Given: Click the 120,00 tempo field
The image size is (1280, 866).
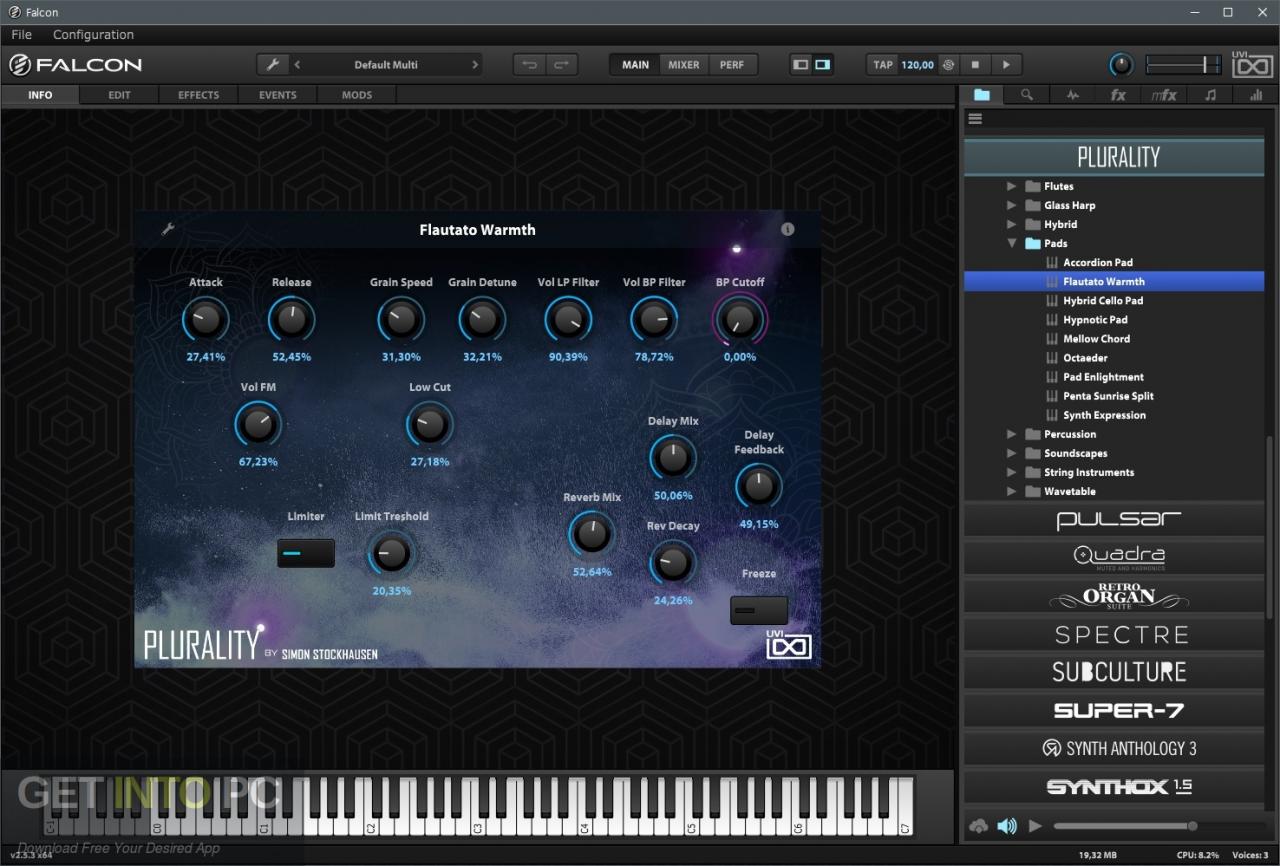Looking at the screenshot, I should tap(917, 65).
